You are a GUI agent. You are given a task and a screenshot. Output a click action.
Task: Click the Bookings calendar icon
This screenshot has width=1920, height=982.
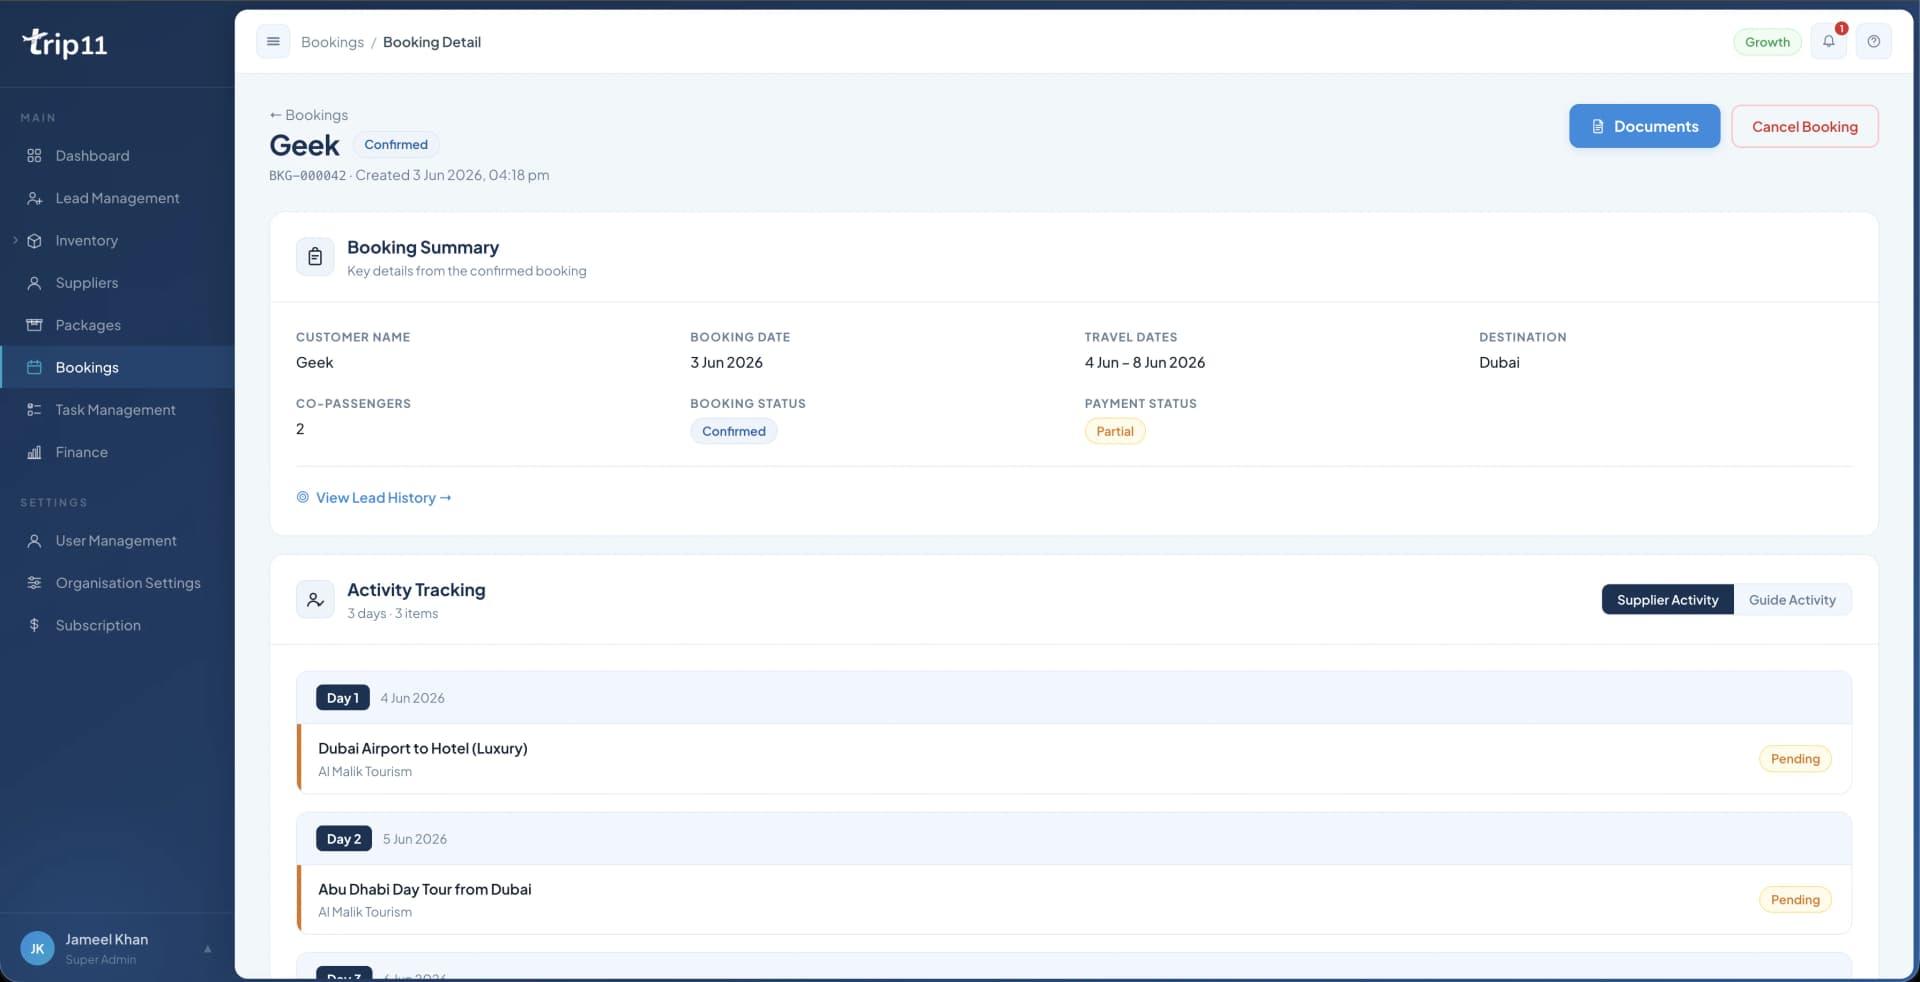click(x=34, y=367)
